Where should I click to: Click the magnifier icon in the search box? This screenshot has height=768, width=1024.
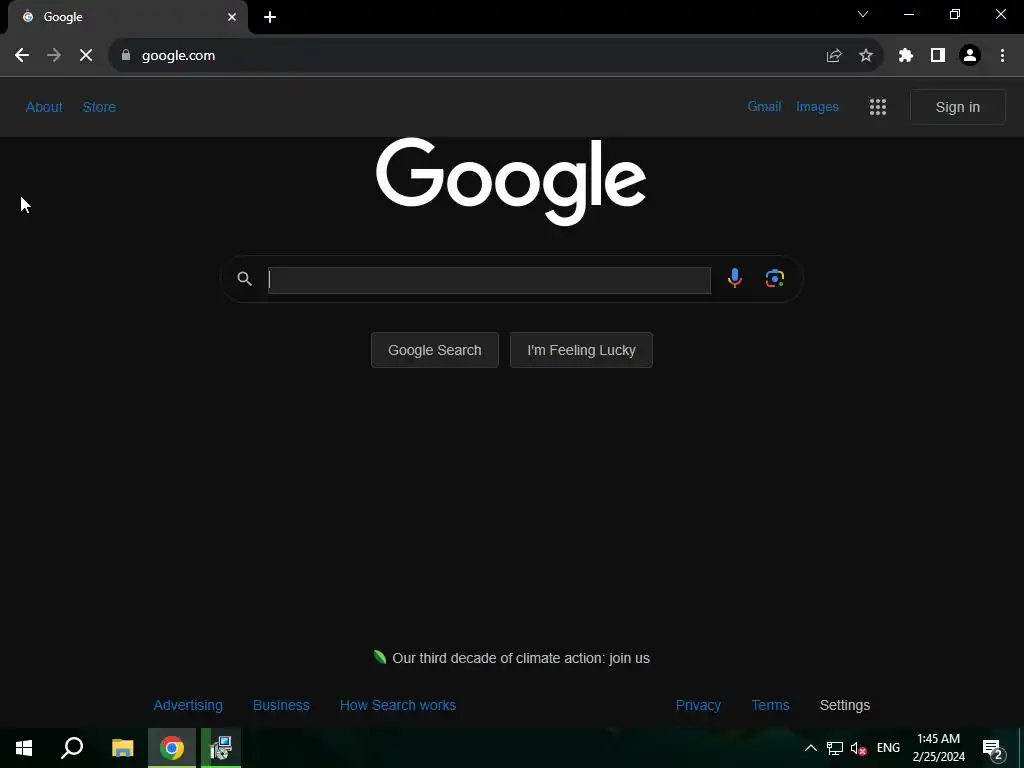tap(244, 279)
